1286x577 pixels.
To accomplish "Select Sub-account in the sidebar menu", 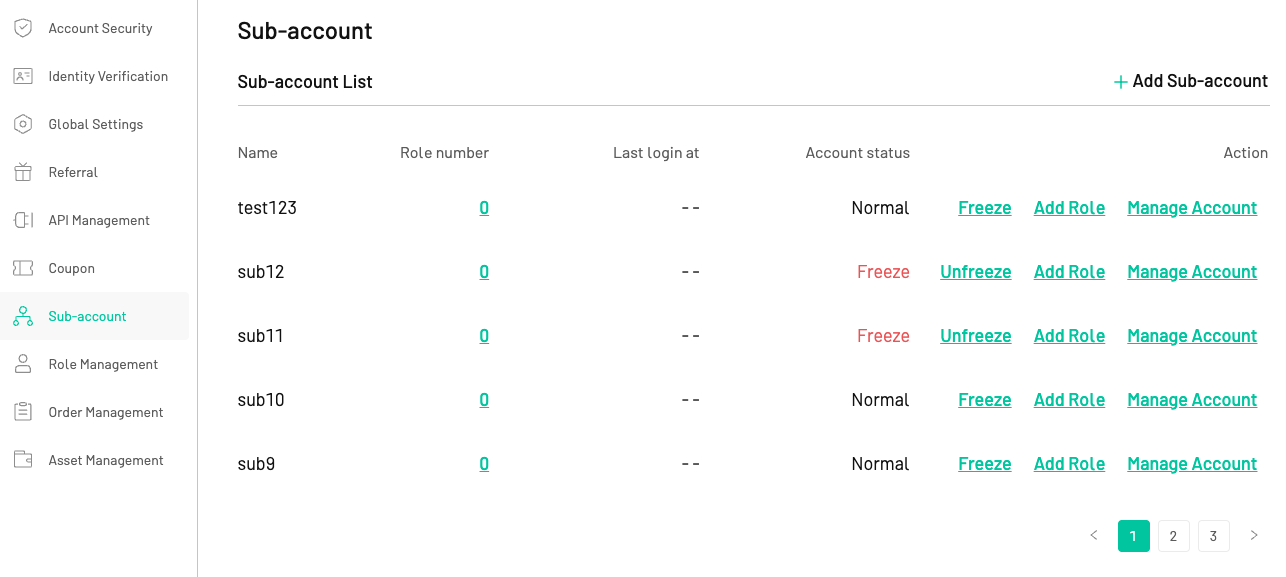I will click(94, 316).
